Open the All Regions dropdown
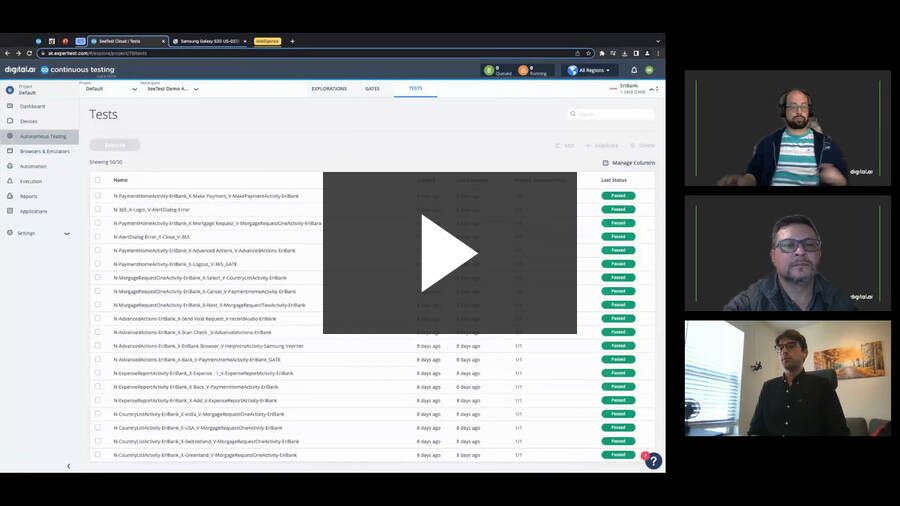900x506 pixels. pyautogui.click(x=589, y=70)
